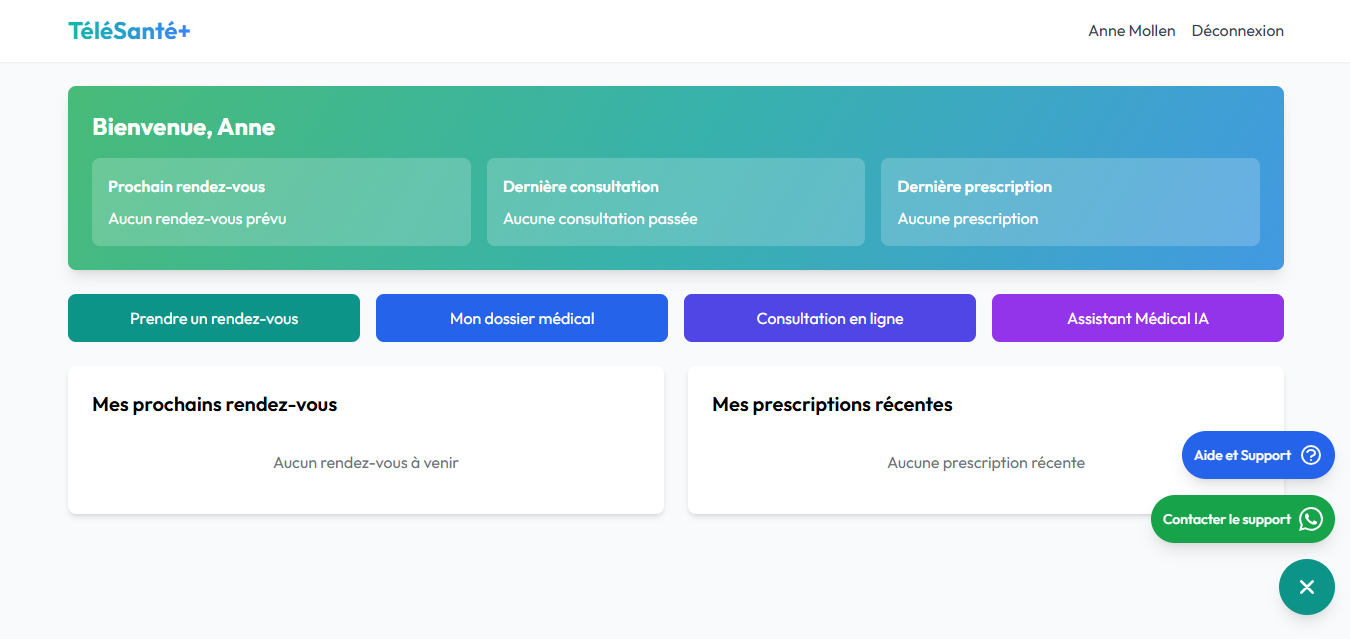This screenshot has width=1350, height=639.
Task: Select the Dernière consultation summary card
Action: (675, 202)
